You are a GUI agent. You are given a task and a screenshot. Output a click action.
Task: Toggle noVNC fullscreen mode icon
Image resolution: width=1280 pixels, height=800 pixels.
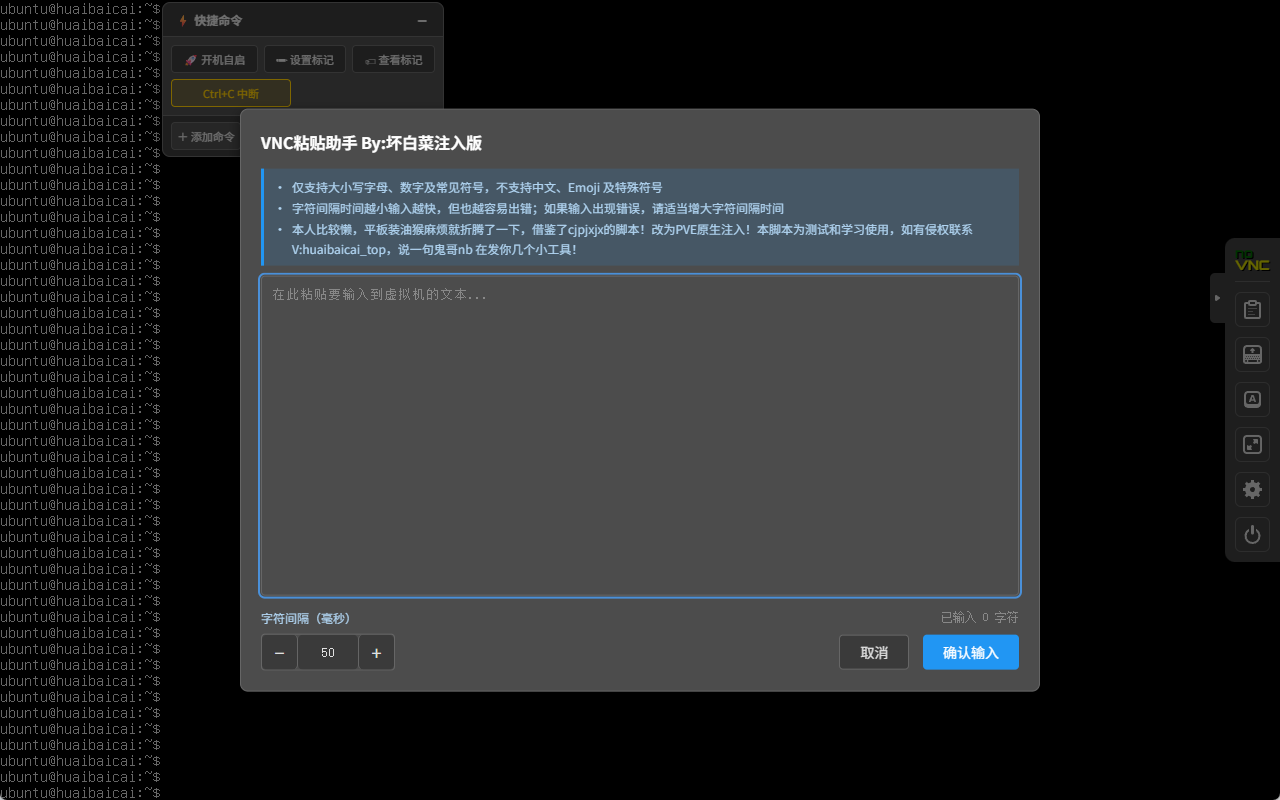pos(1252,445)
